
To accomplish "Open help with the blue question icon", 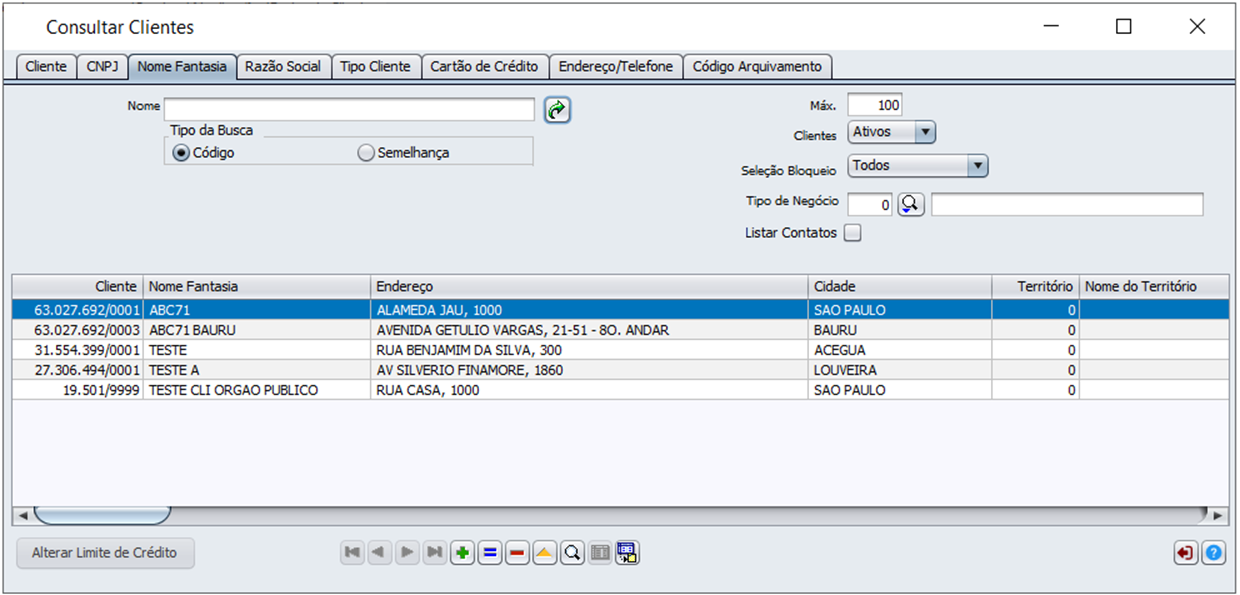I will point(1214,553).
